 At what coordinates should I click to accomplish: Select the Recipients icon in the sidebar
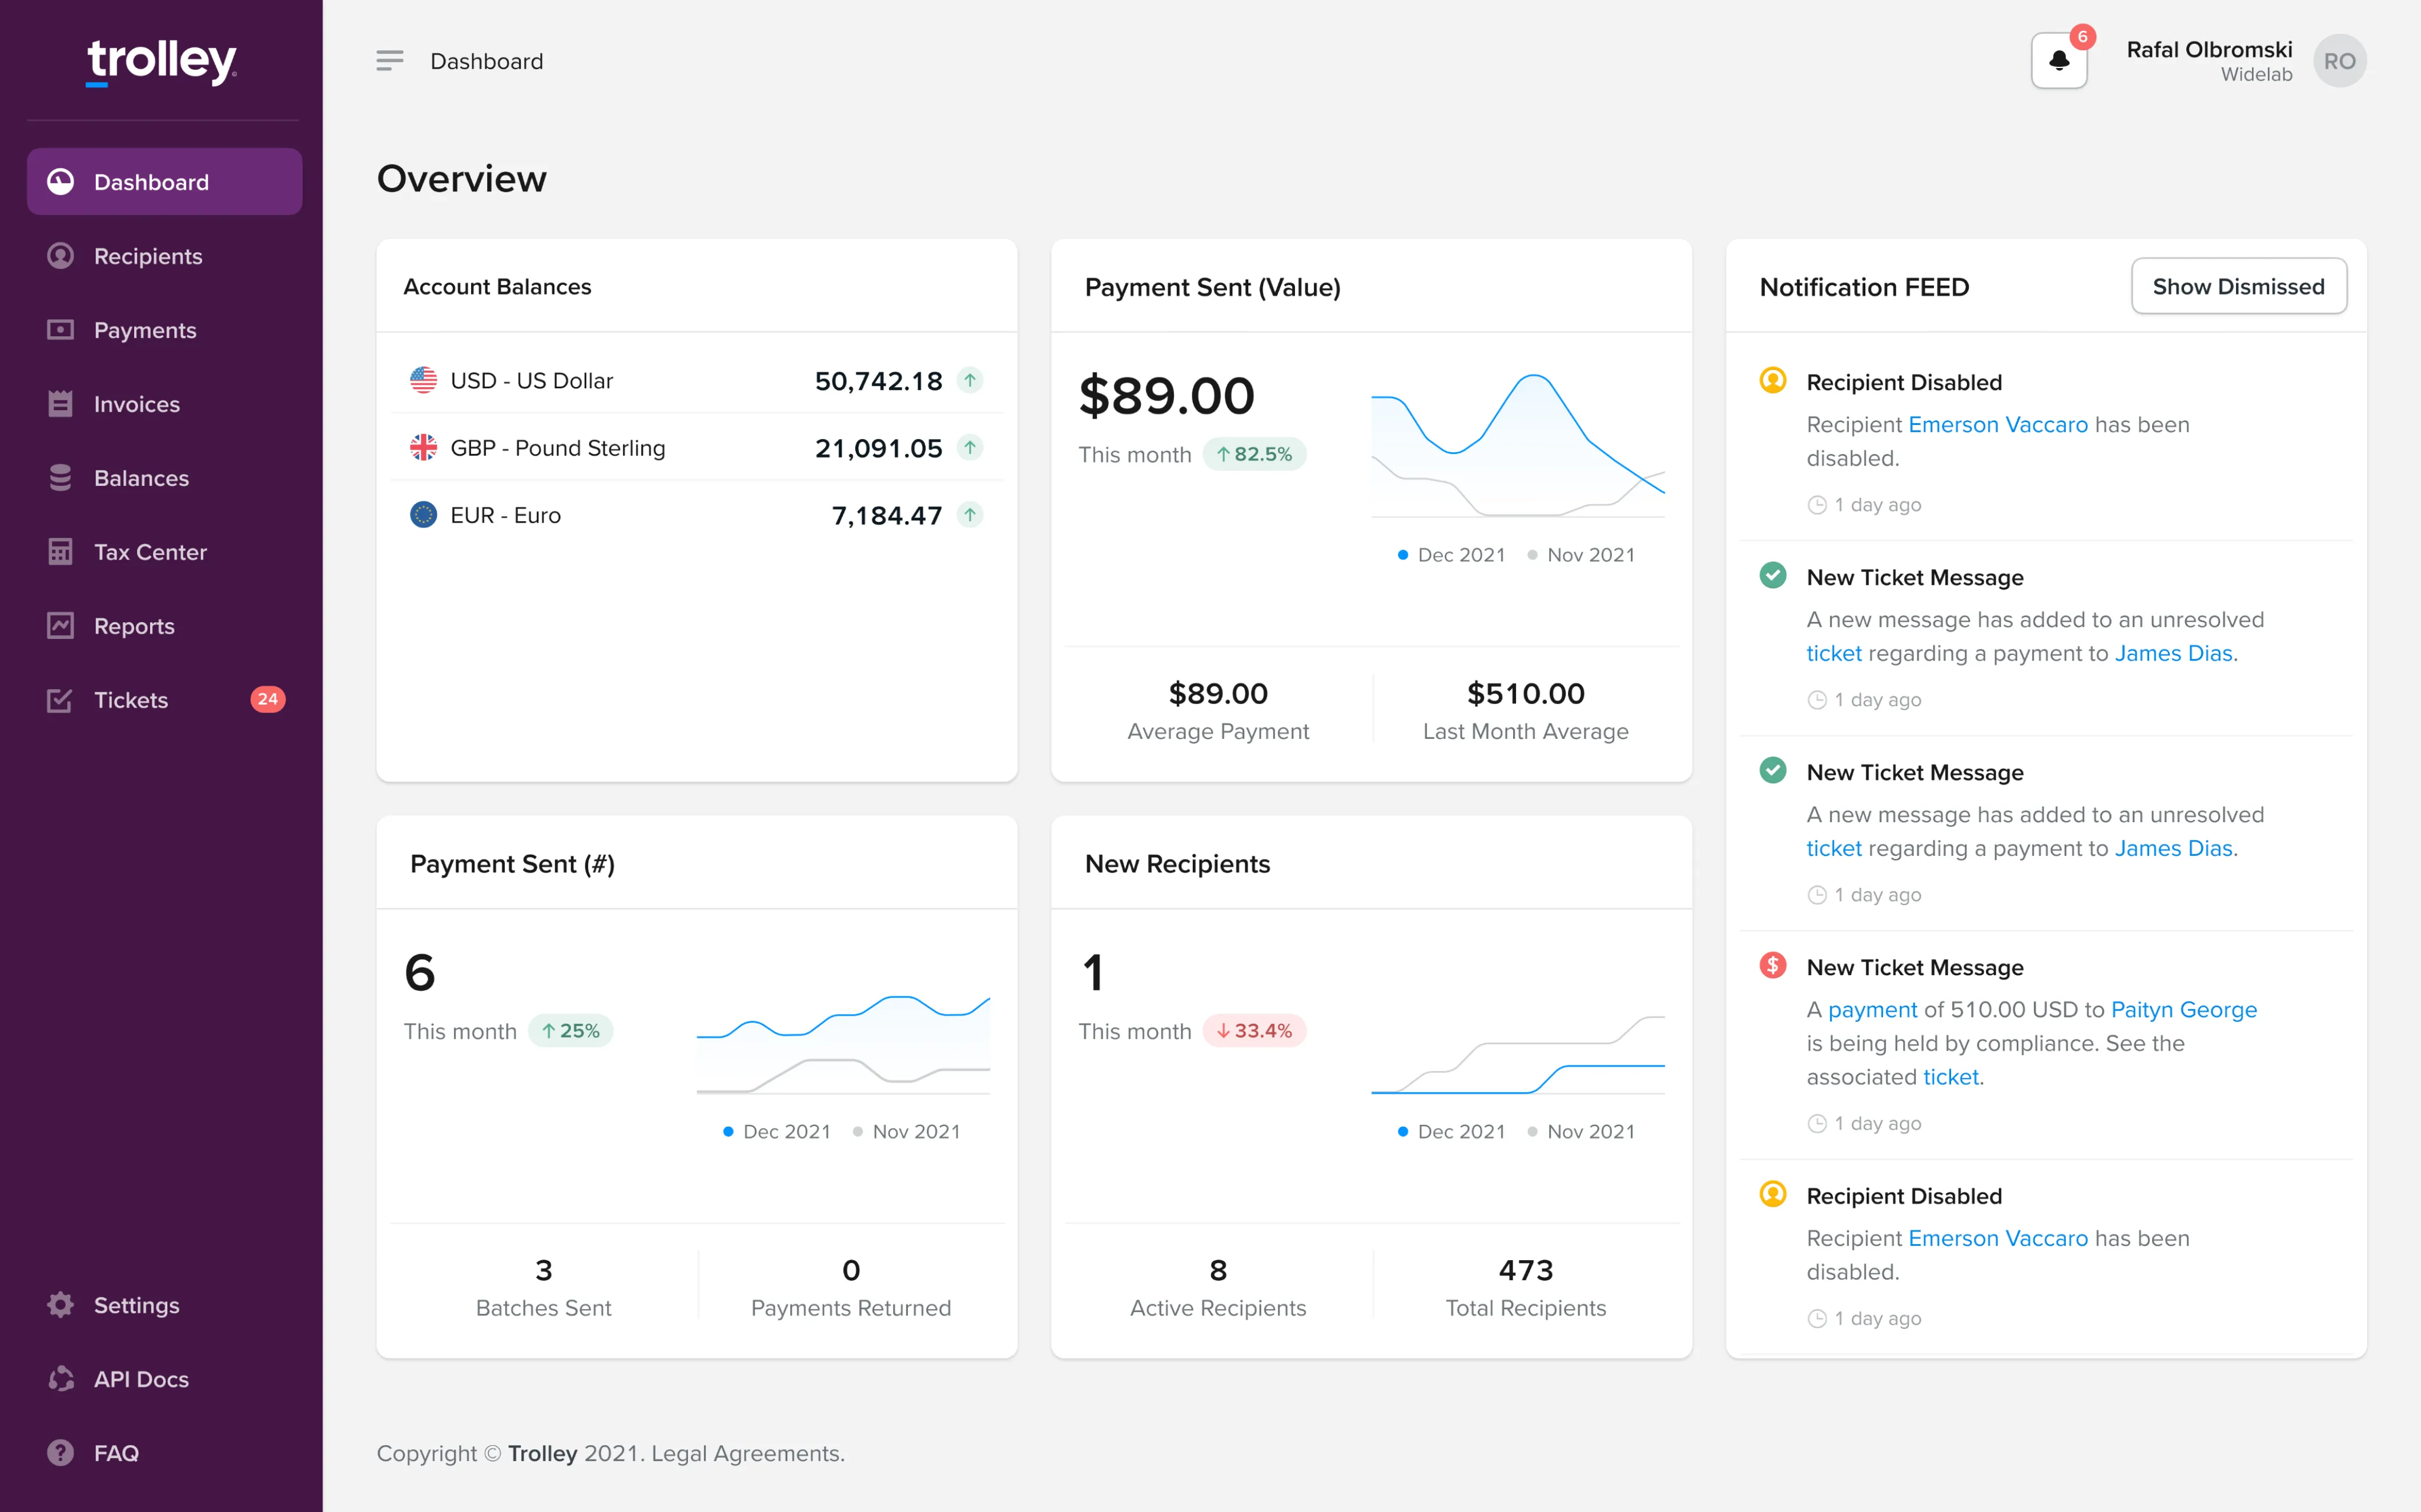click(x=60, y=256)
